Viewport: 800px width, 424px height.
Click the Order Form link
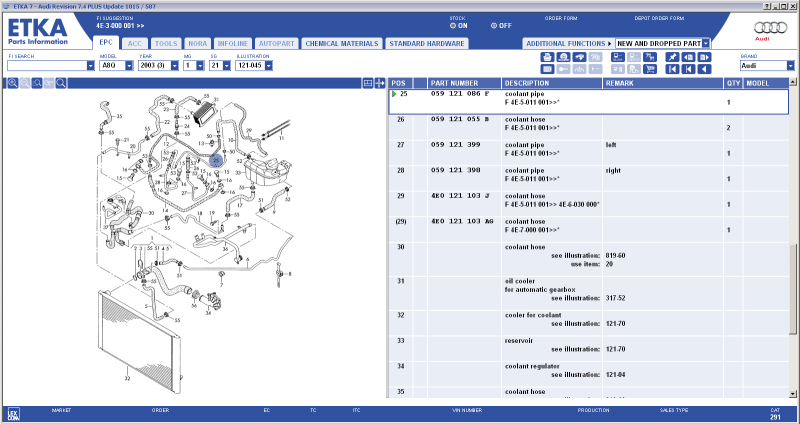pos(561,18)
